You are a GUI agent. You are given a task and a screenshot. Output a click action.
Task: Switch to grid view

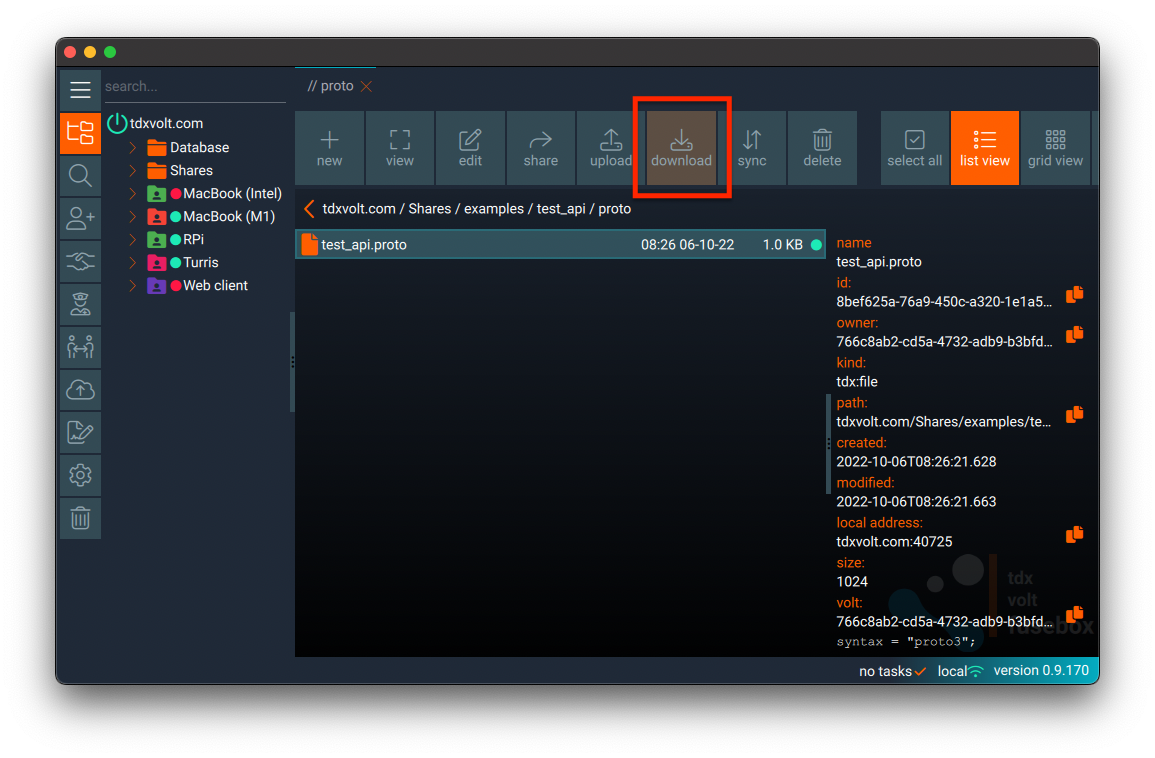(1056, 148)
